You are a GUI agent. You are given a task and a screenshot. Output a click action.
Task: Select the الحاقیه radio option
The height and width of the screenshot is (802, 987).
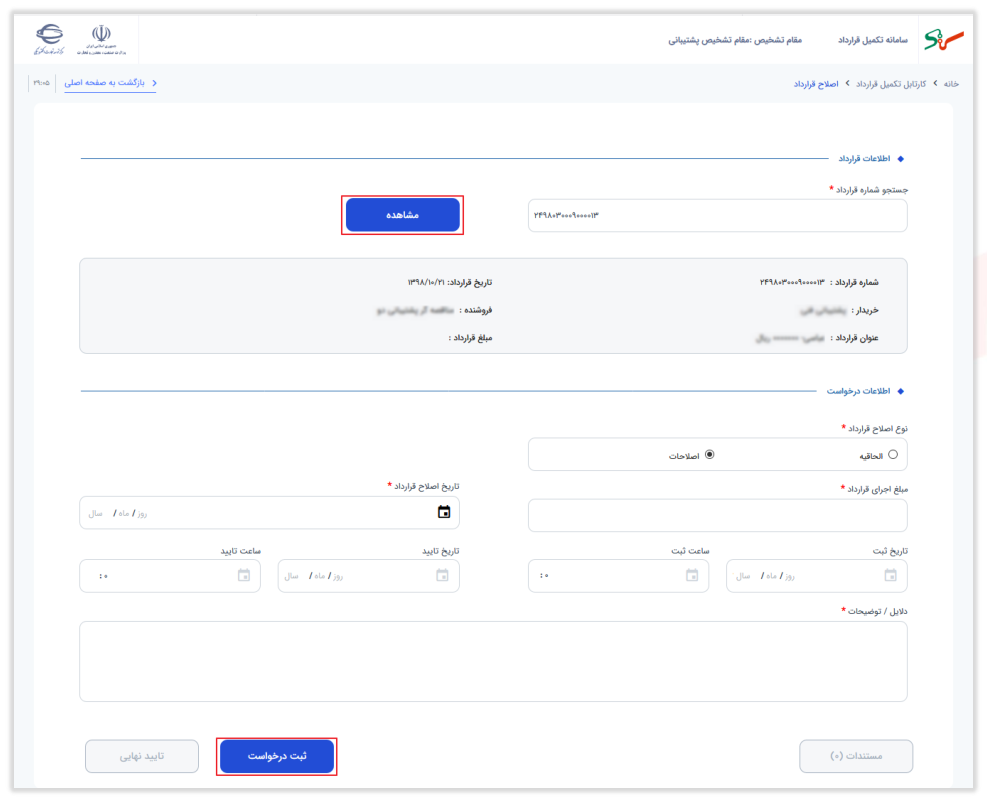click(893, 455)
